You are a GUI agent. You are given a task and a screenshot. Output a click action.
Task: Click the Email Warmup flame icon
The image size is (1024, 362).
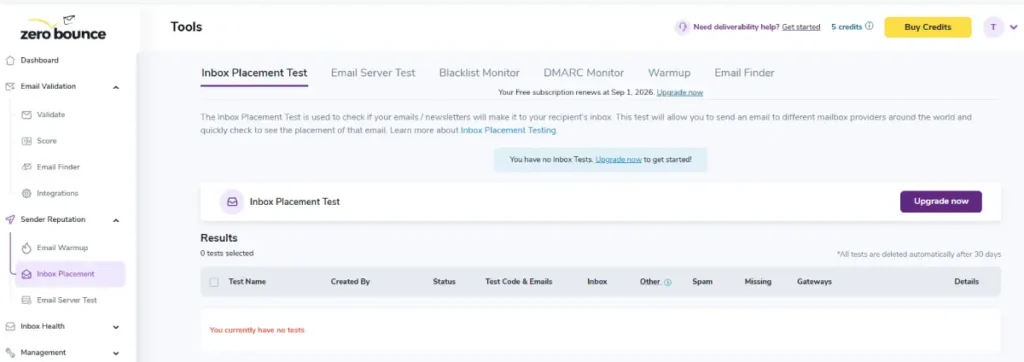27,248
